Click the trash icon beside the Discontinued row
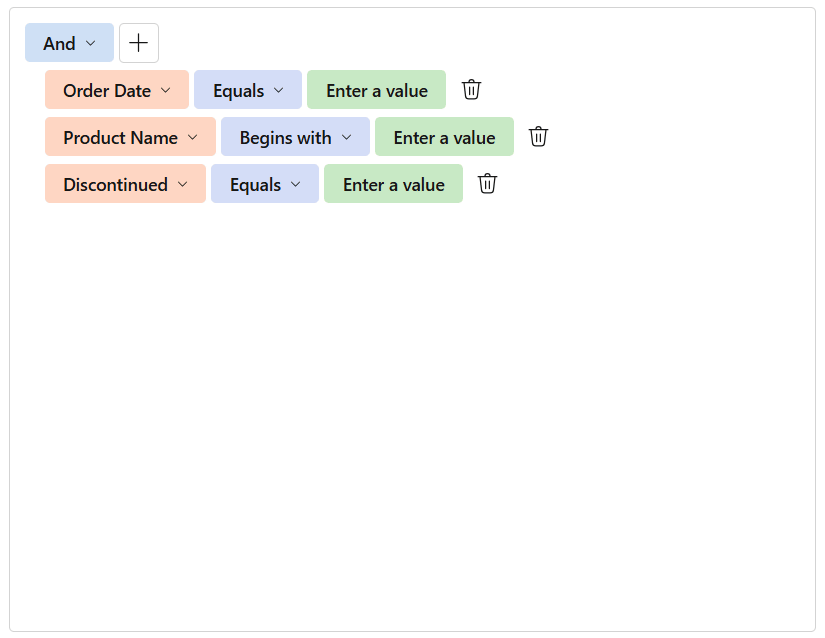This screenshot has width=825, height=638. (x=487, y=183)
